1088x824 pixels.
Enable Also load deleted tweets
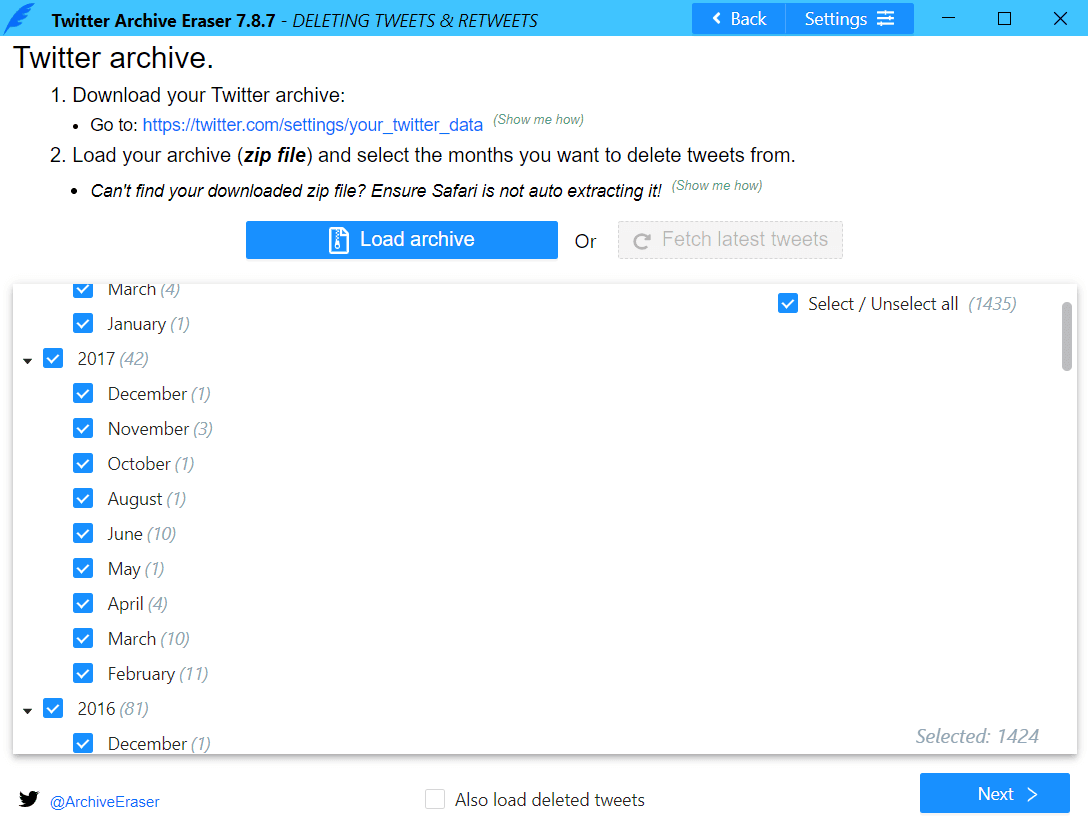(x=435, y=799)
